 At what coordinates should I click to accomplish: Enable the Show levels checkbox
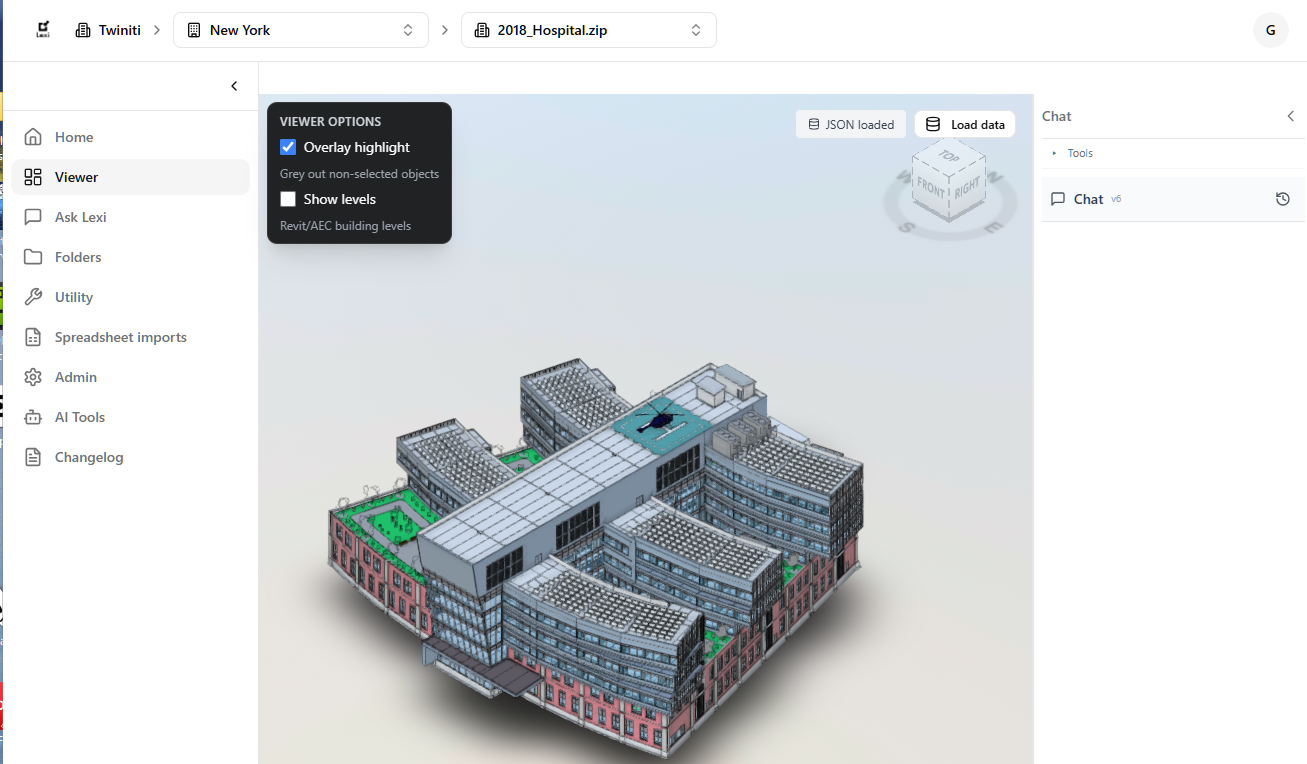pos(288,199)
